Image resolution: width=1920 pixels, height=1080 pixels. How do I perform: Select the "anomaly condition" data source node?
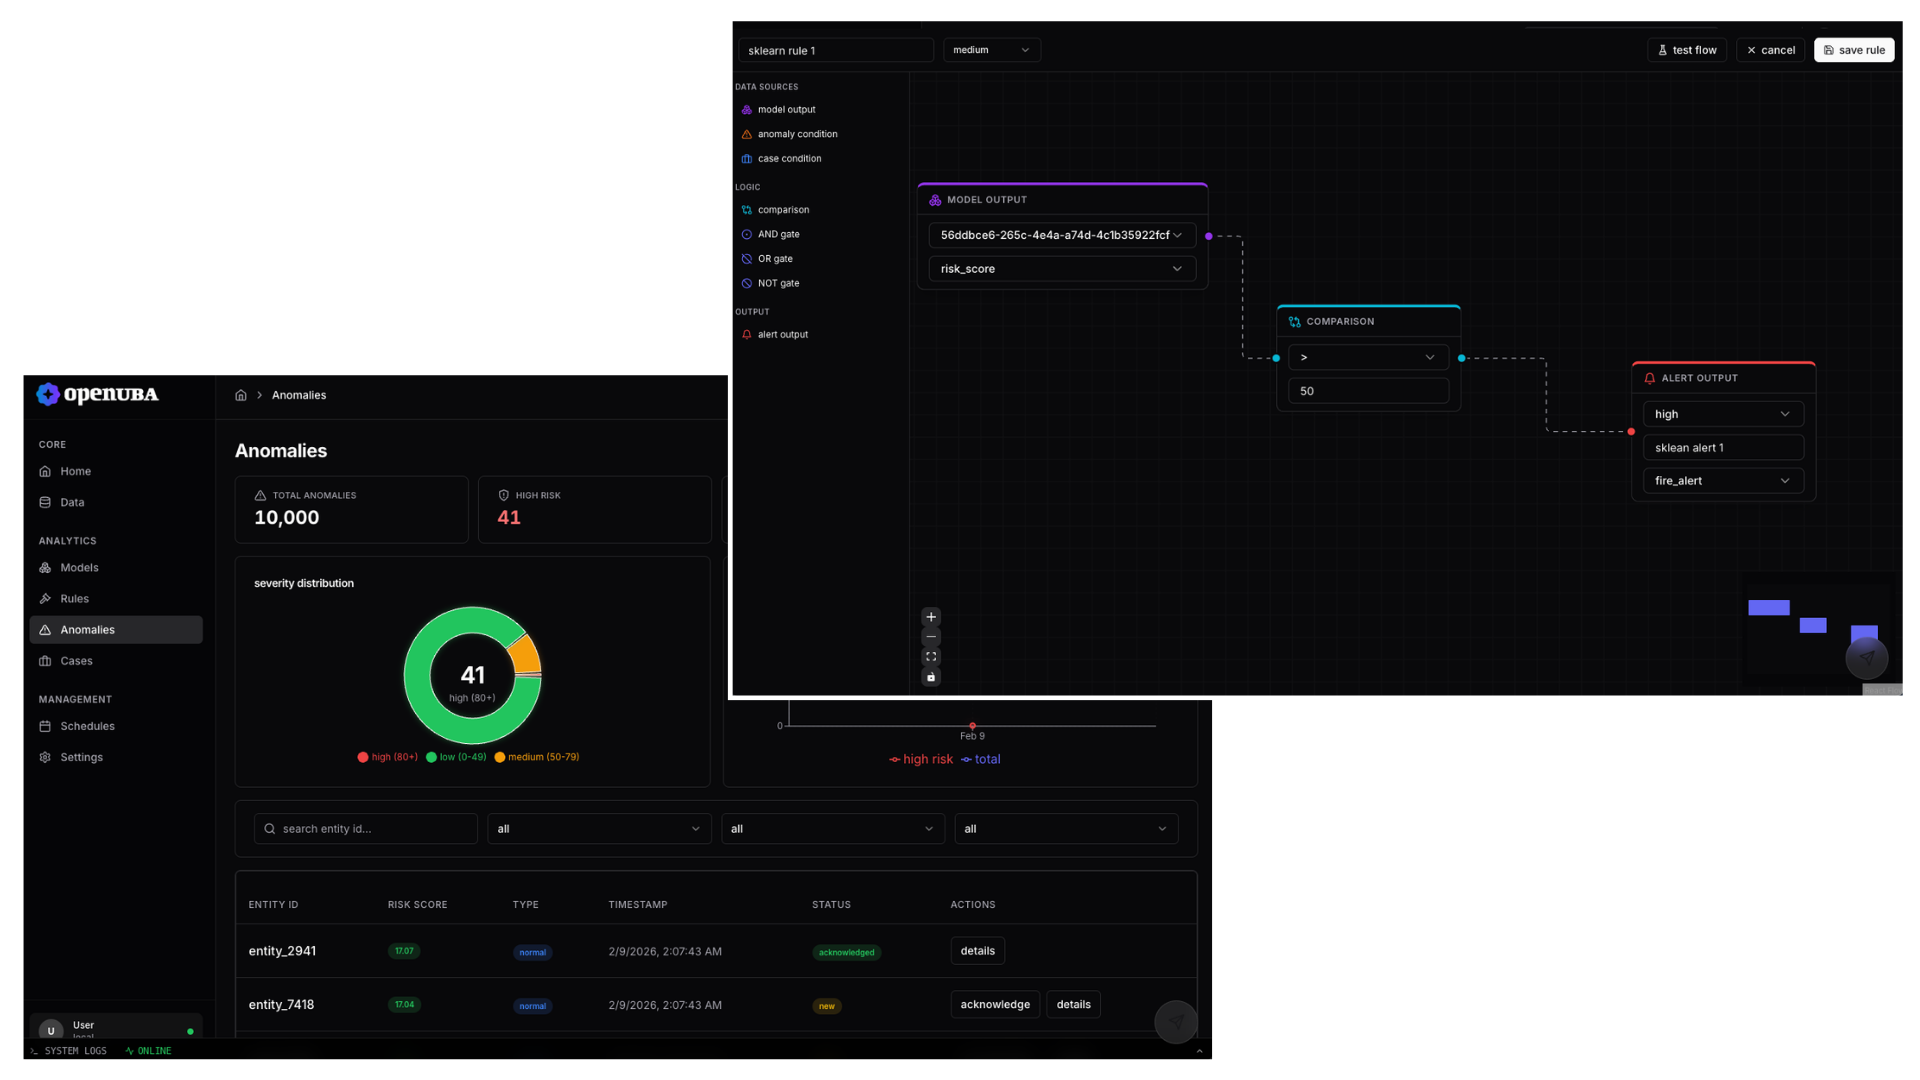797,134
